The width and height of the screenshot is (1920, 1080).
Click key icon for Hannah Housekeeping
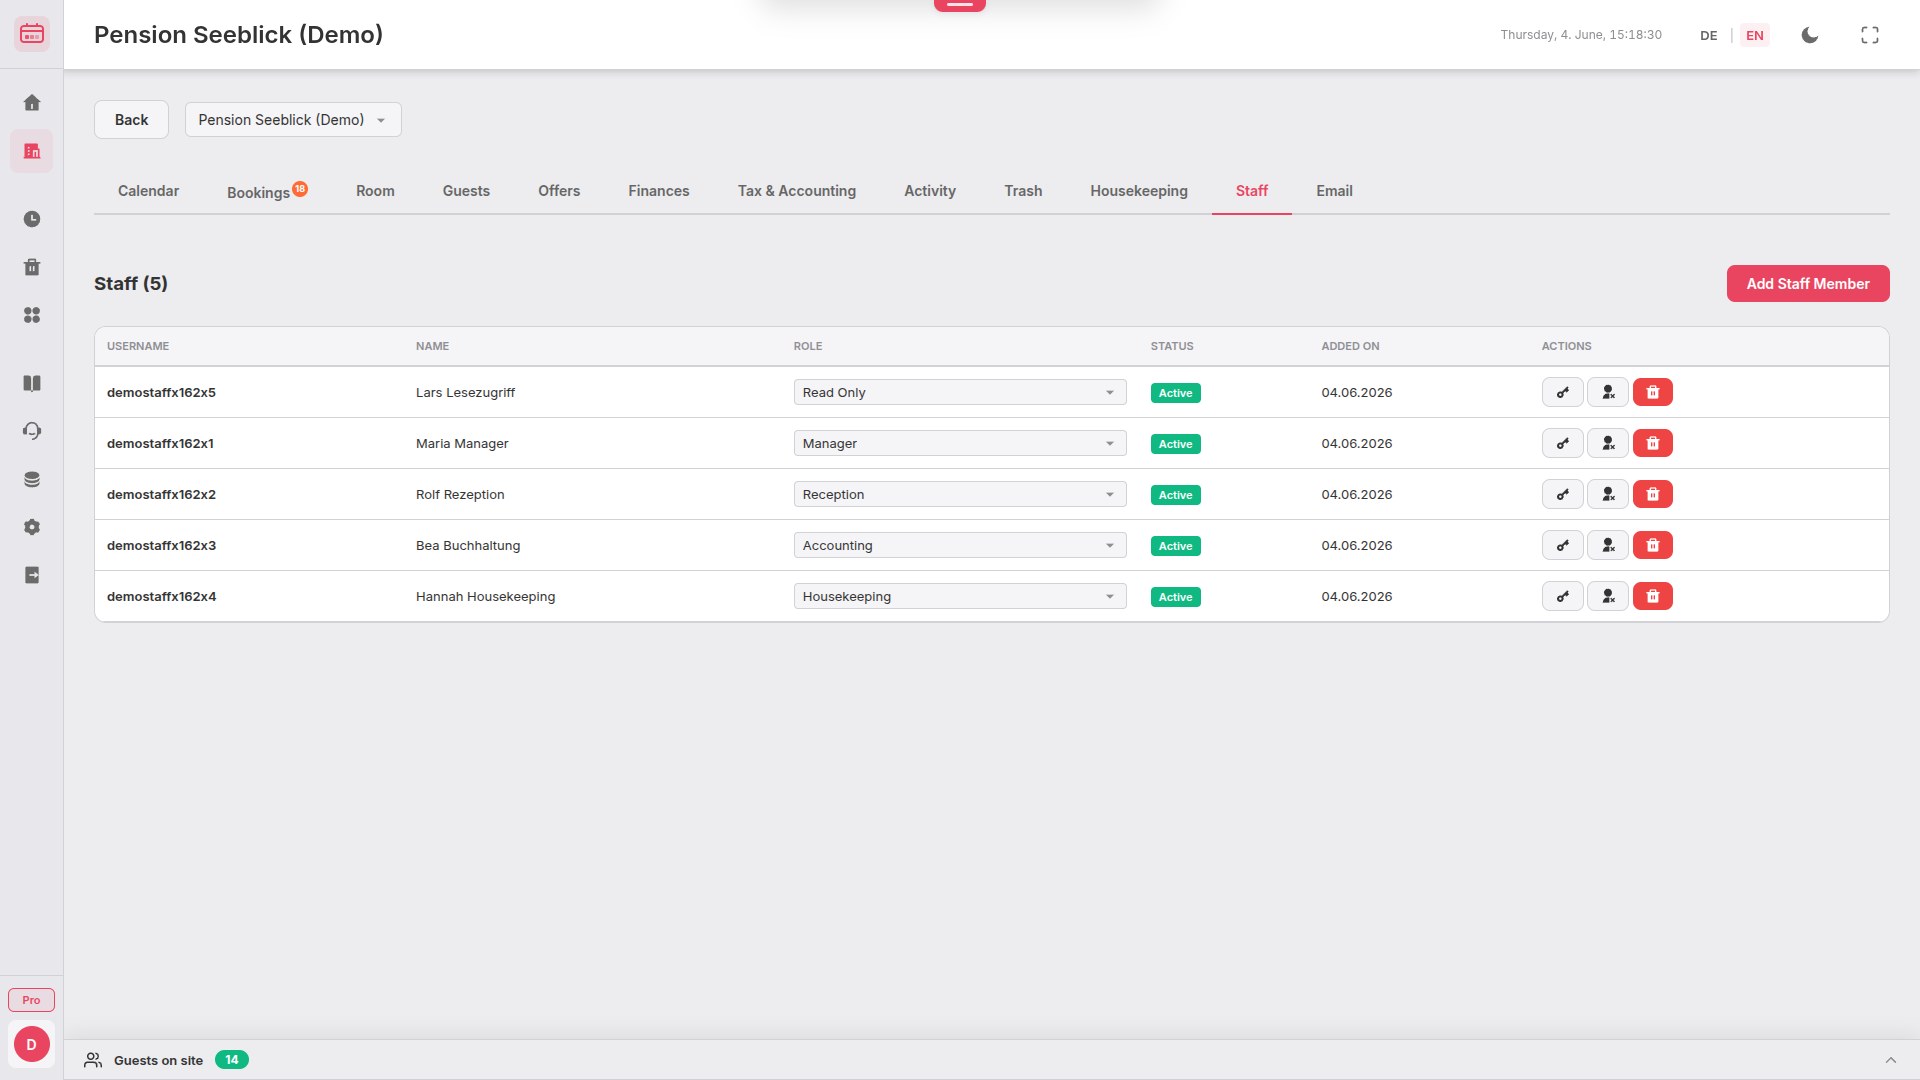coord(1563,597)
